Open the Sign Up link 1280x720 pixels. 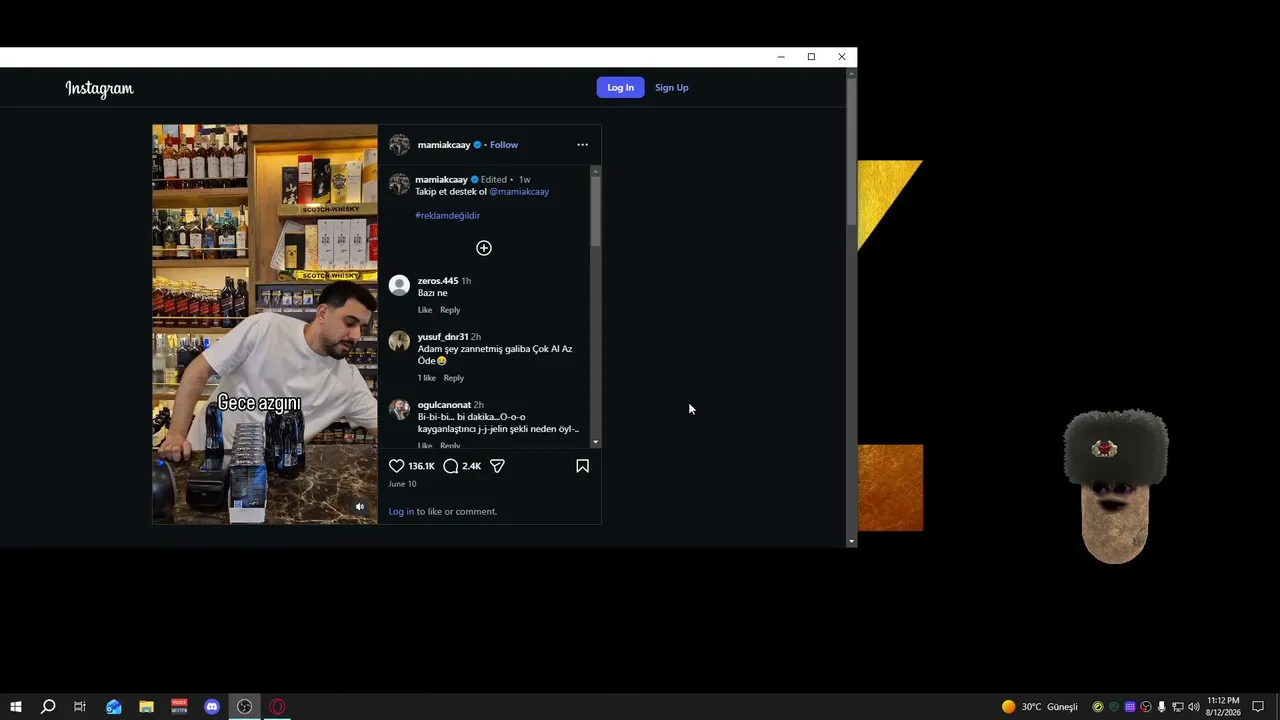pyautogui.click(x=671, y=87)
